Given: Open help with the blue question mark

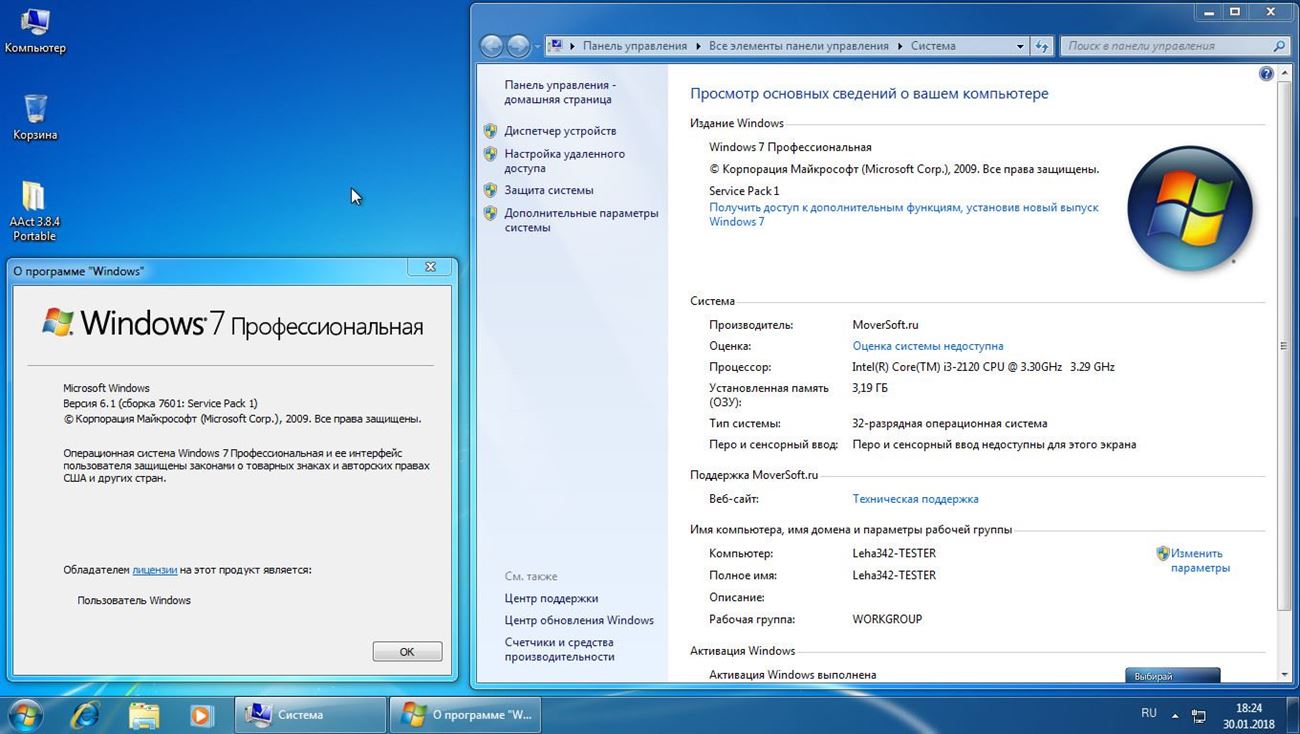Looking at the screenshot, I should click(x=1266, y=74).
